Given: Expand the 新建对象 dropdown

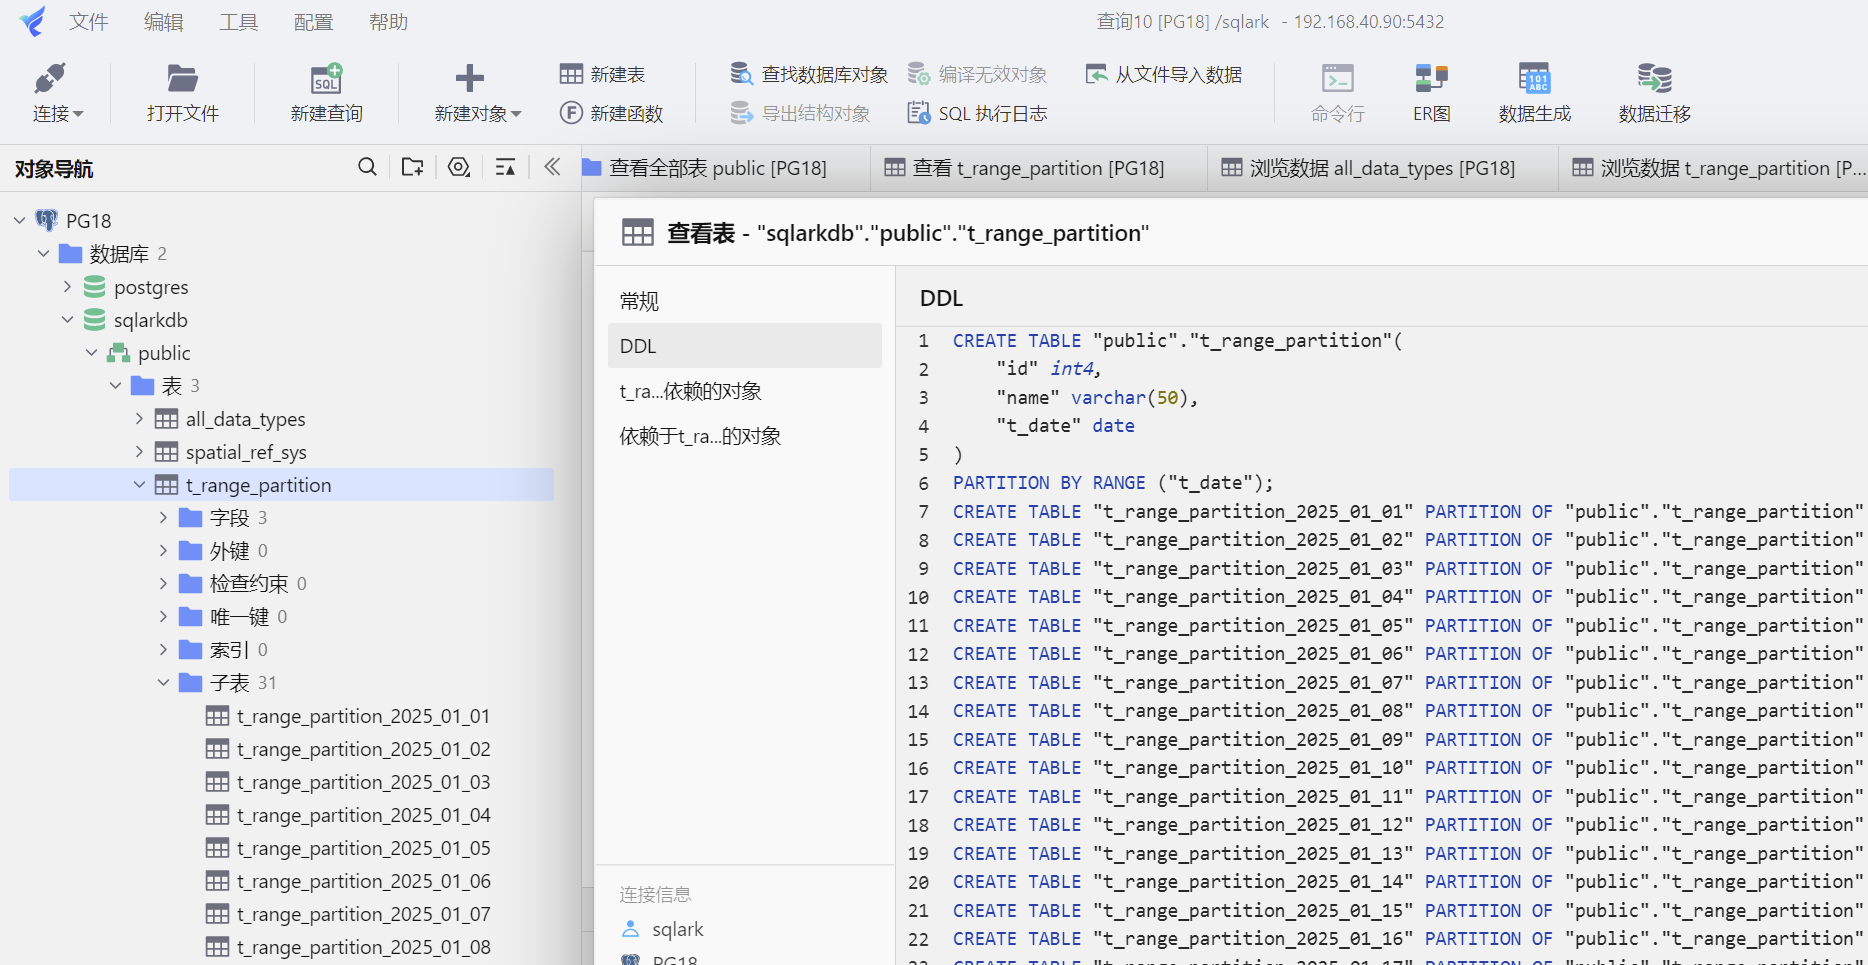Looking at the screenshot, I should click(x=515, y=113).
